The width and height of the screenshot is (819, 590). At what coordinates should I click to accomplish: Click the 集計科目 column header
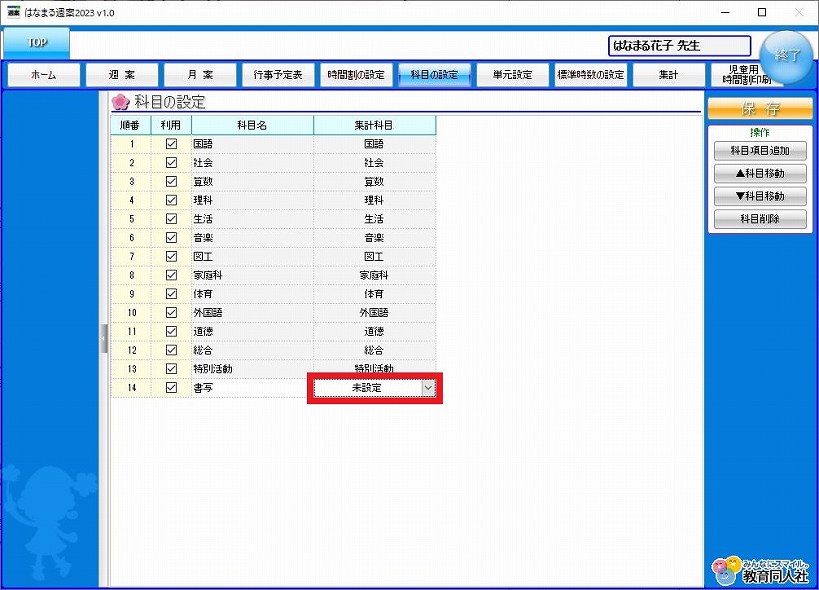pyautogui.click(x=375, y=125)
